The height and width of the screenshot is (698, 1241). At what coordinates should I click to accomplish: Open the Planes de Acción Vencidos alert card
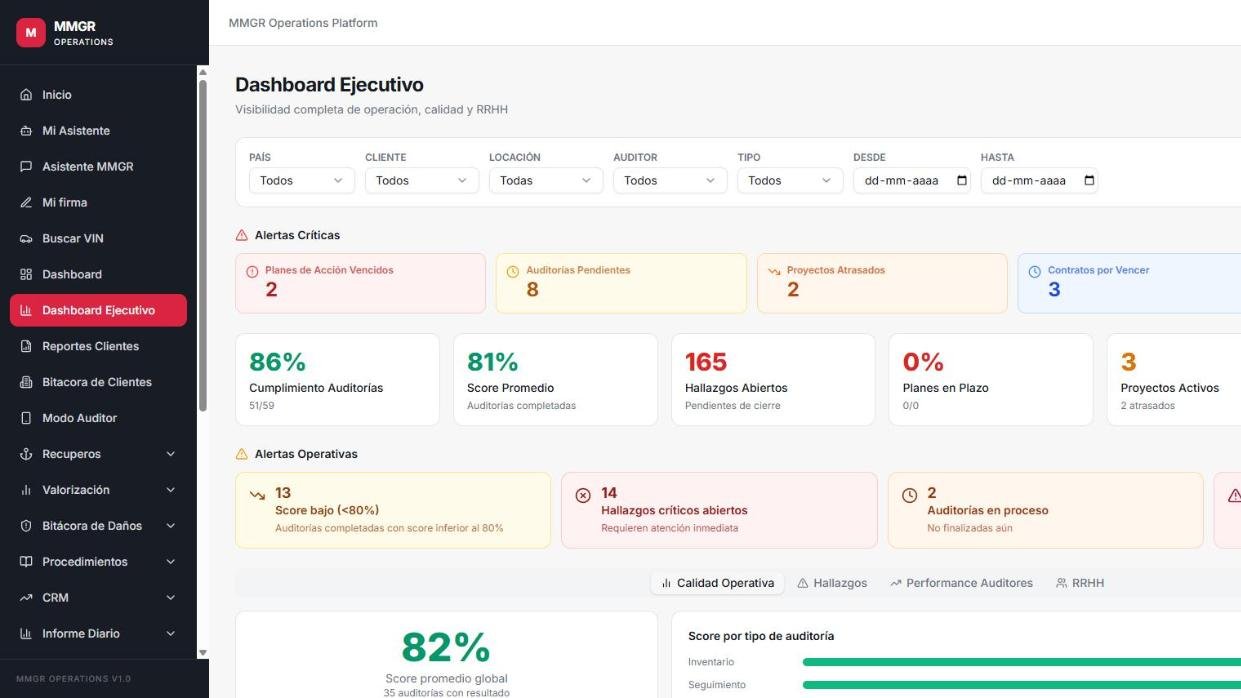[360, 283]
